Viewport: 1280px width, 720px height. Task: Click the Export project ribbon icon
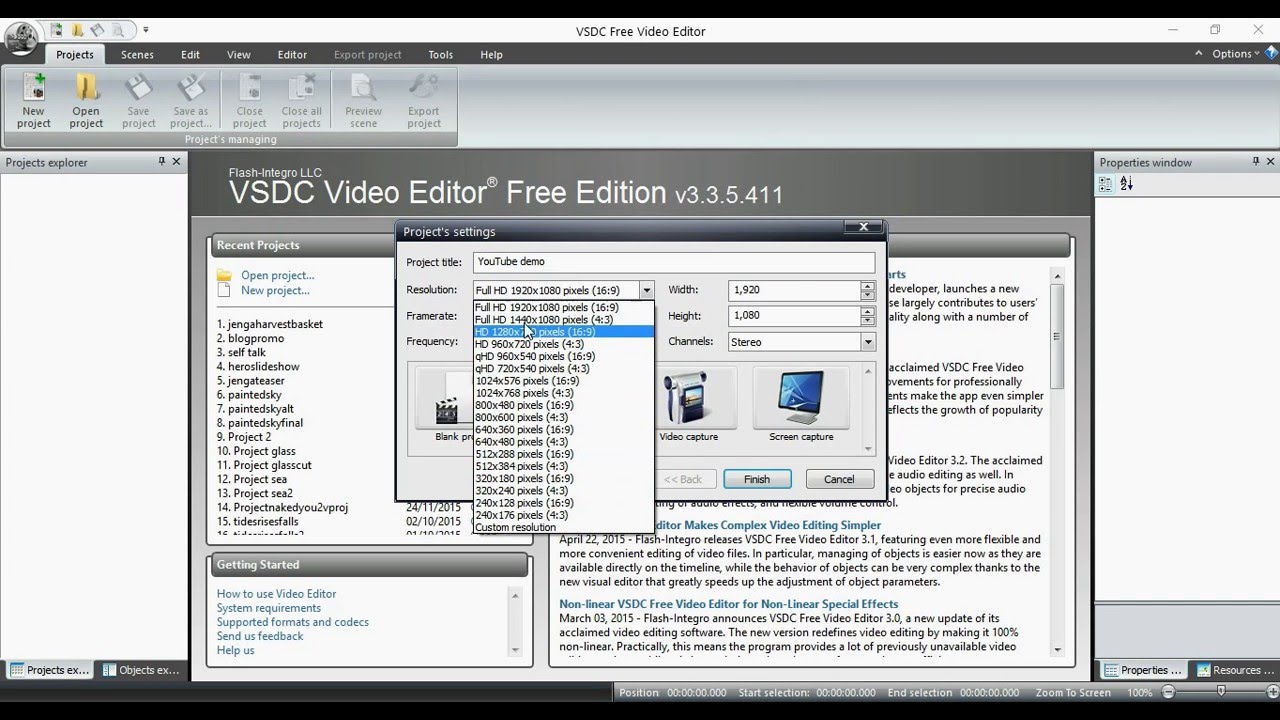[424, 101]
